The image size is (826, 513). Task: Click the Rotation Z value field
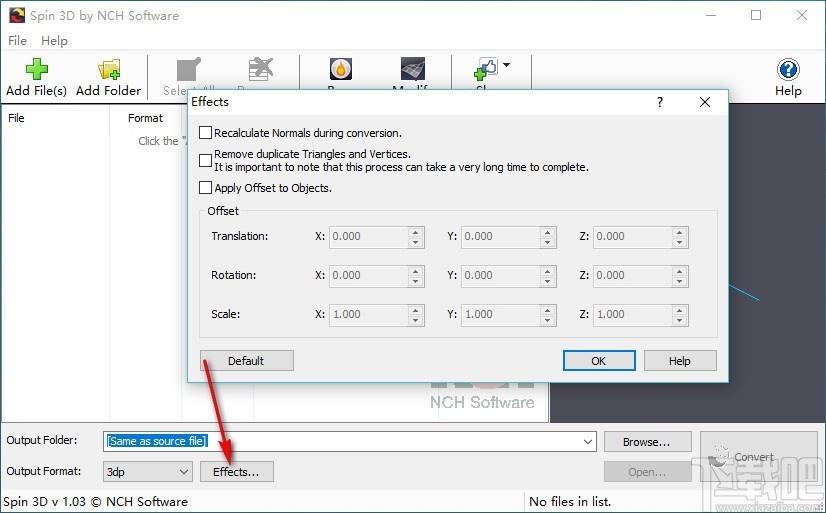click(x=633, y=275)
